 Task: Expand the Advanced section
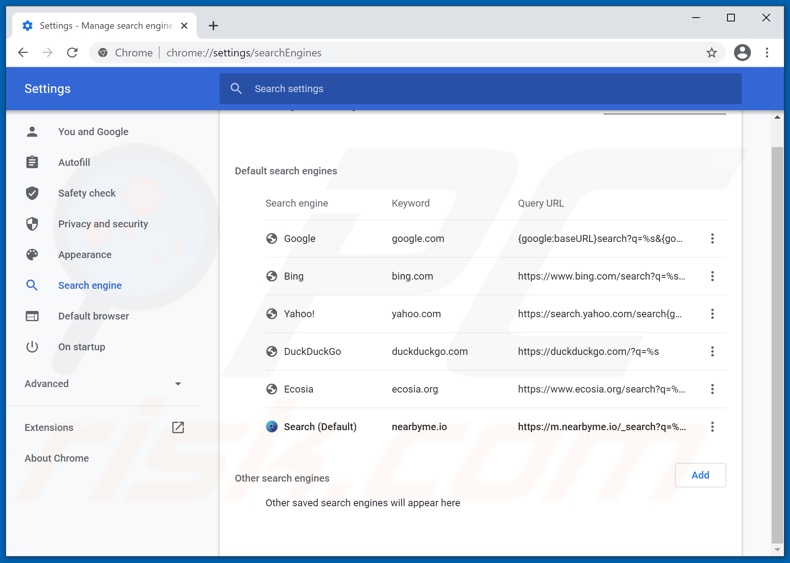[x=103, y=384]
